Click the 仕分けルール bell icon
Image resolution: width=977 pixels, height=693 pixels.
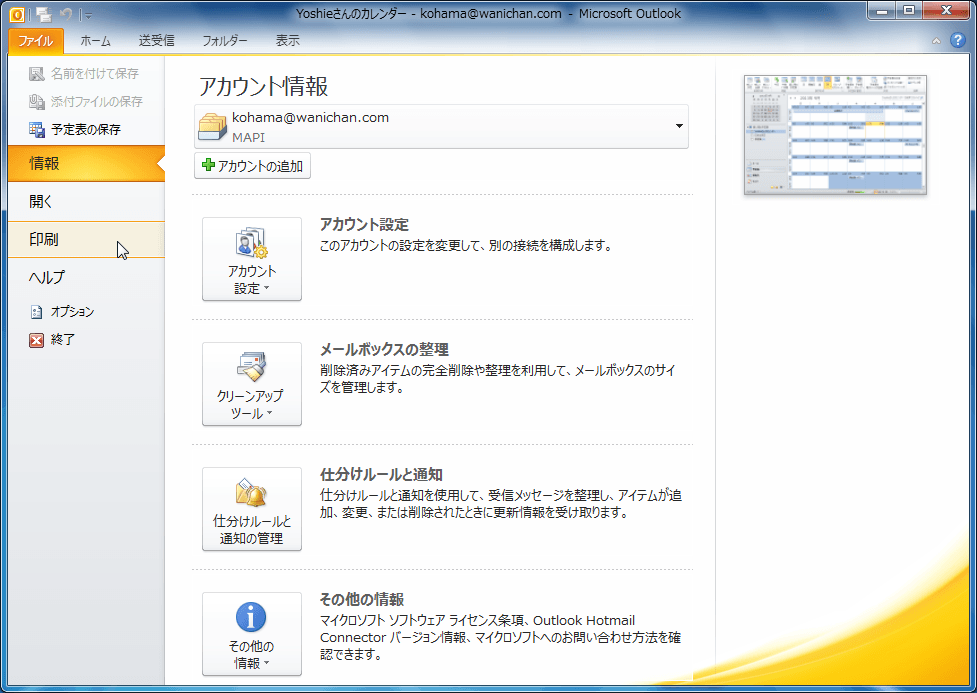click(252, 492)
